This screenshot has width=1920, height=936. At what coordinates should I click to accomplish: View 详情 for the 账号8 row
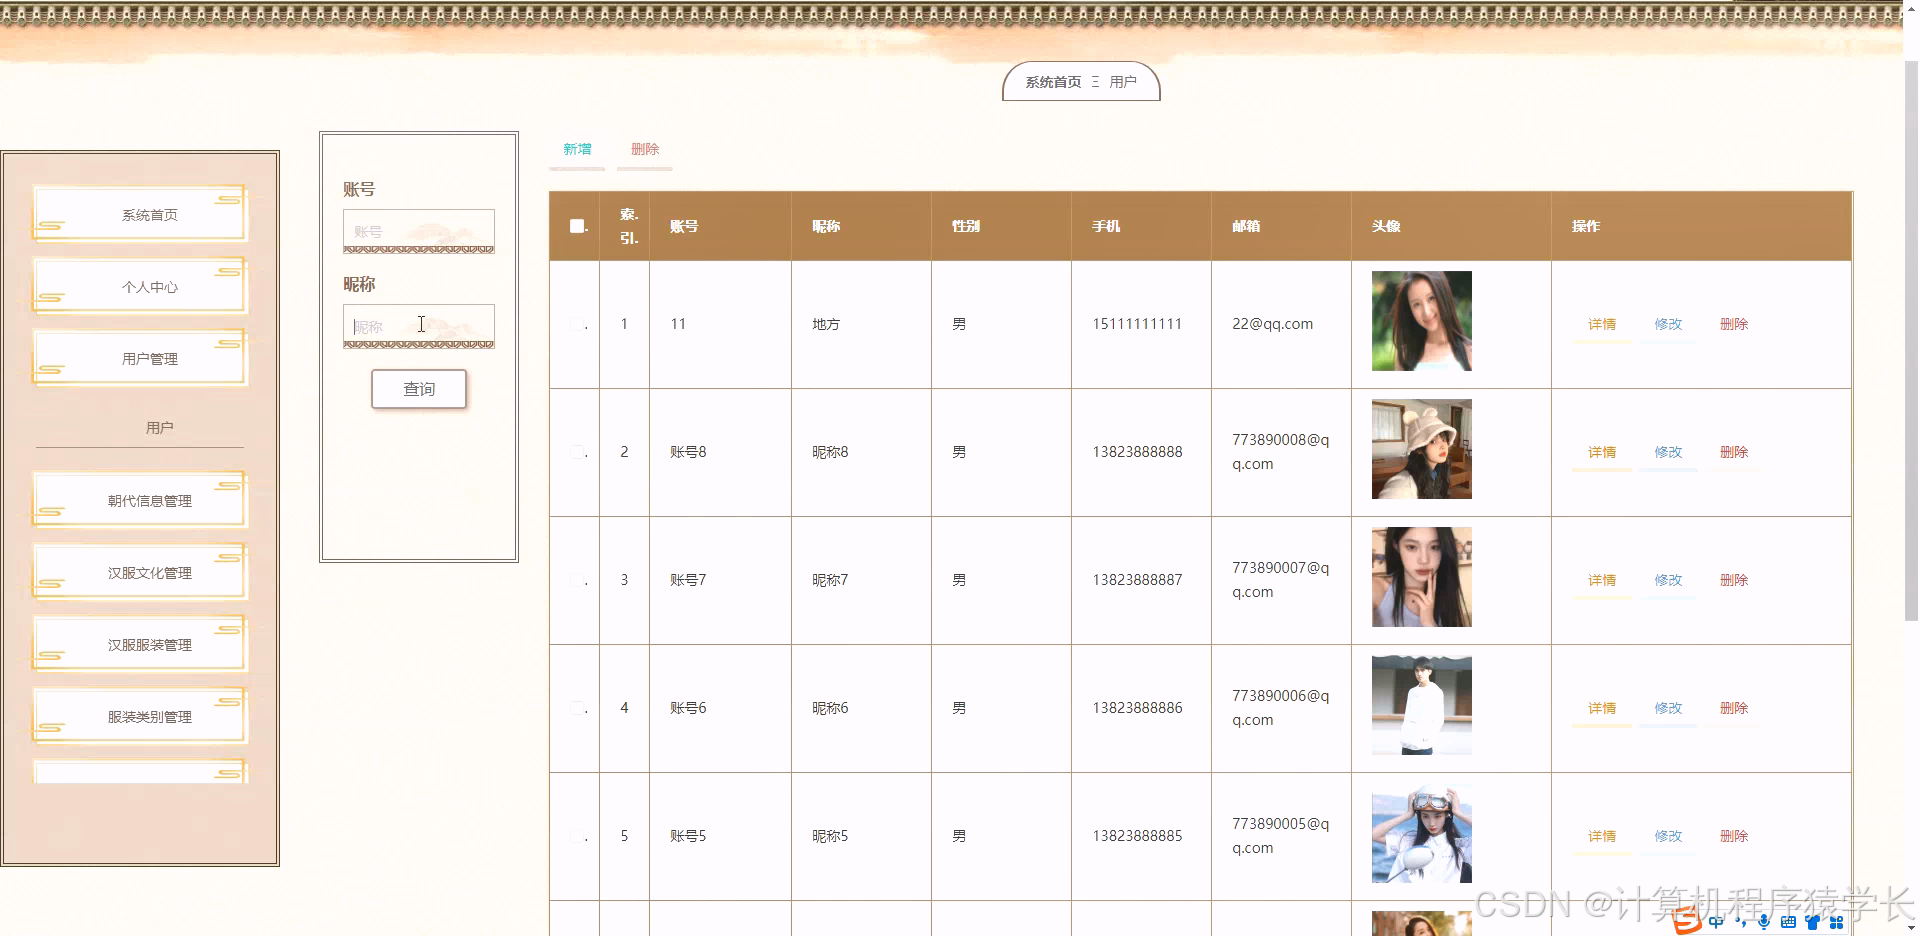point(1602,452)
